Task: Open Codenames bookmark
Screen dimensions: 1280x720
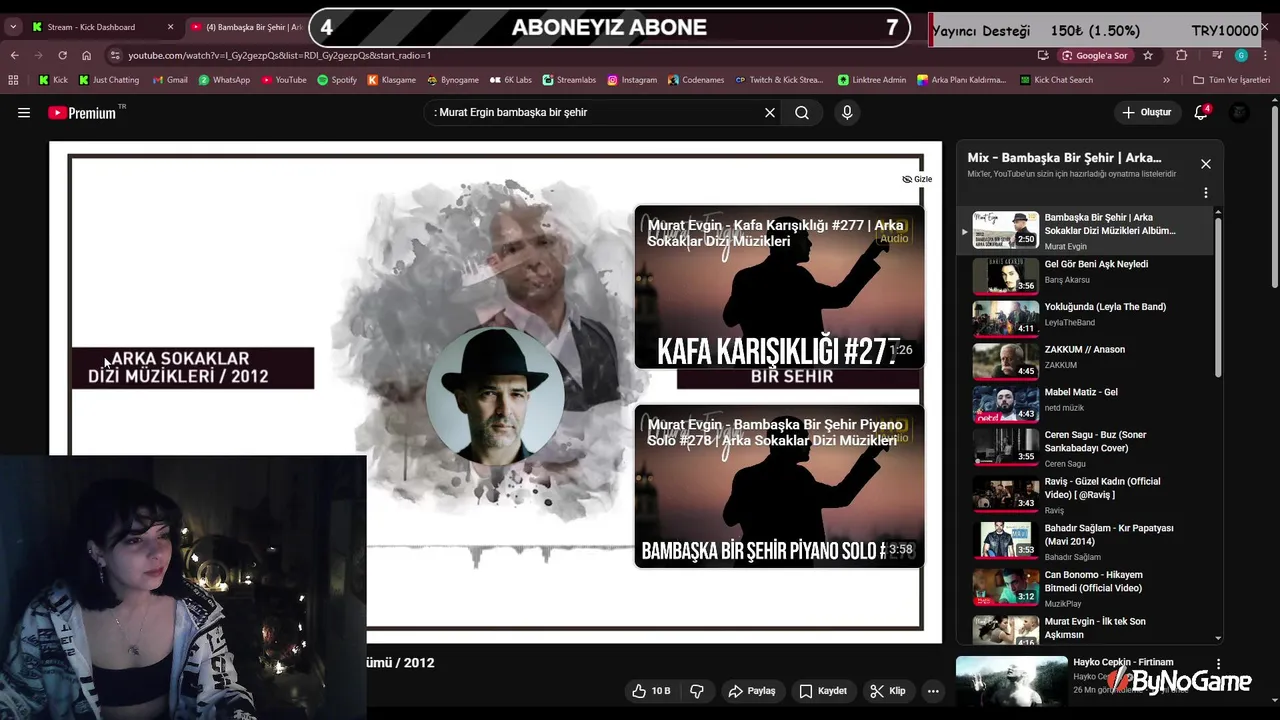Action: pyautogui.click(x=696, y=80)
